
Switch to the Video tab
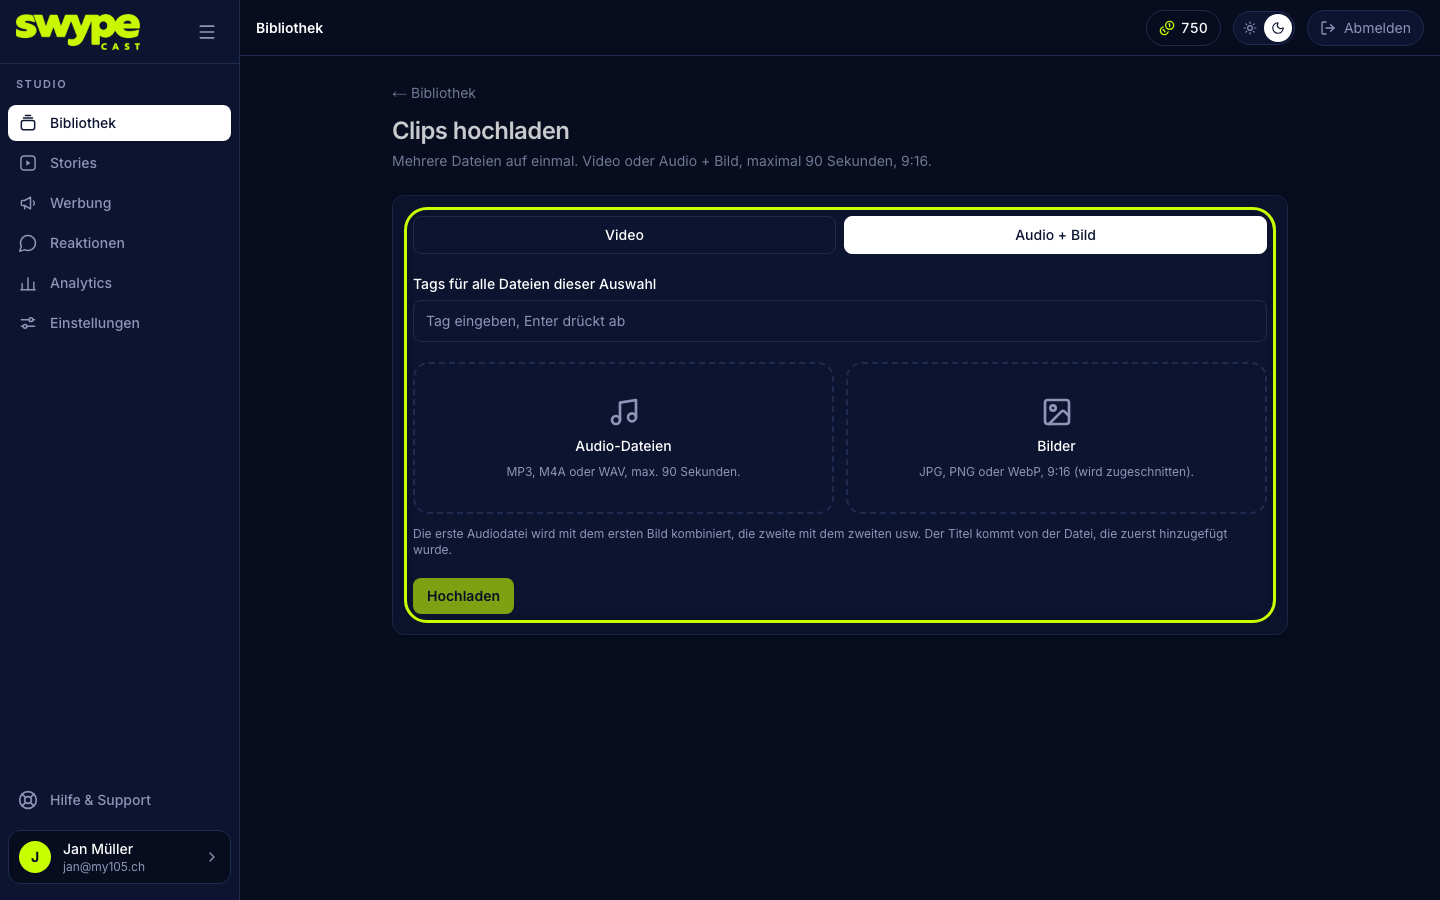(624, 235)
